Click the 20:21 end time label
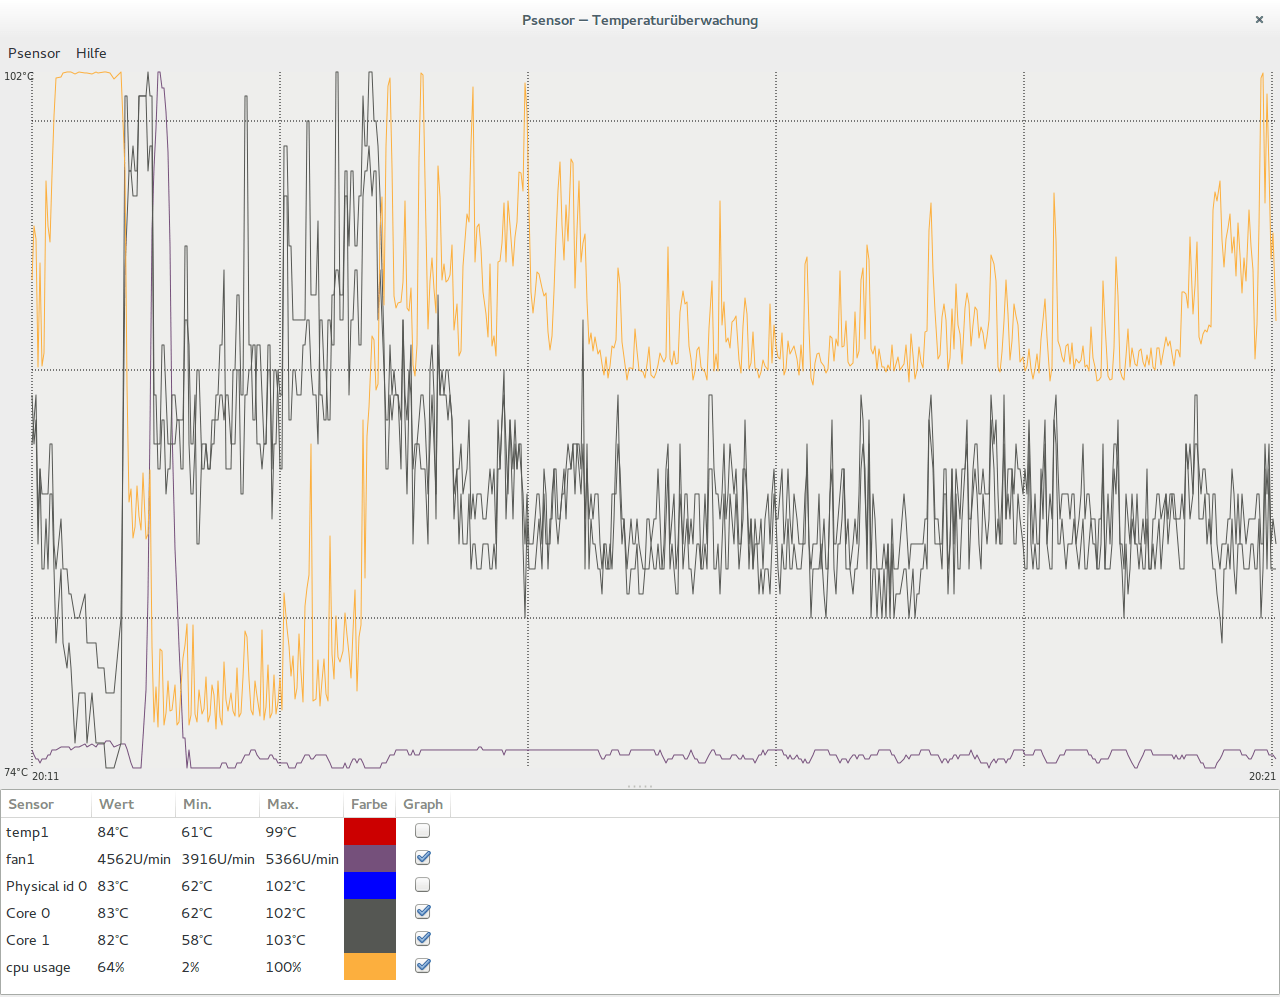 click(1262, 776)
